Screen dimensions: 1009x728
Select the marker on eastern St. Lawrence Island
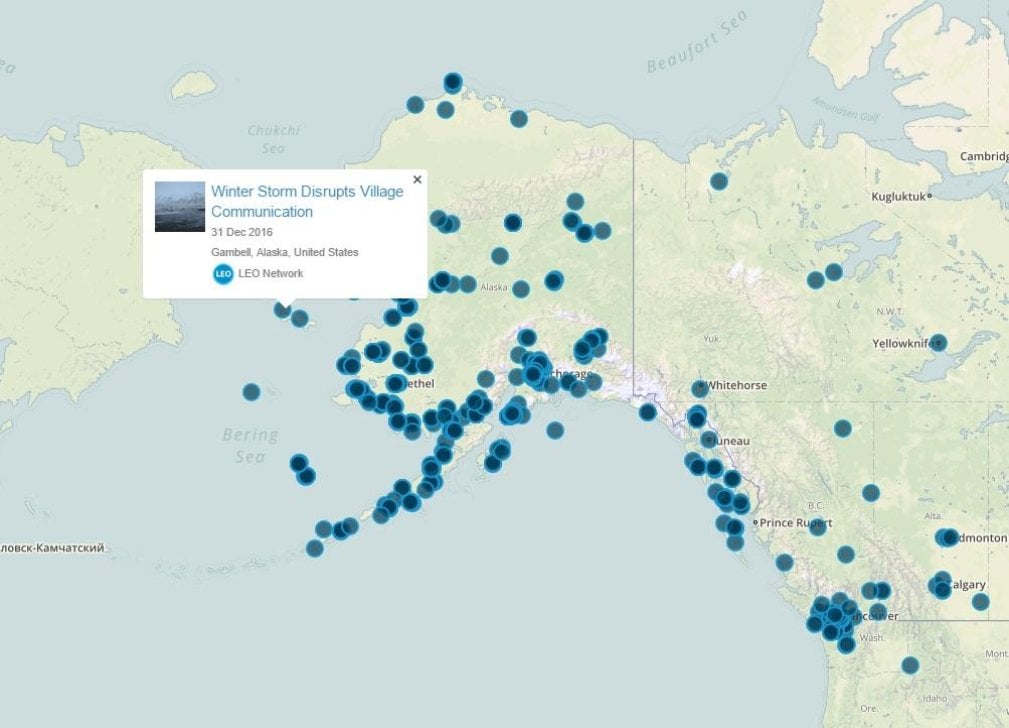[x=300, y=318]
